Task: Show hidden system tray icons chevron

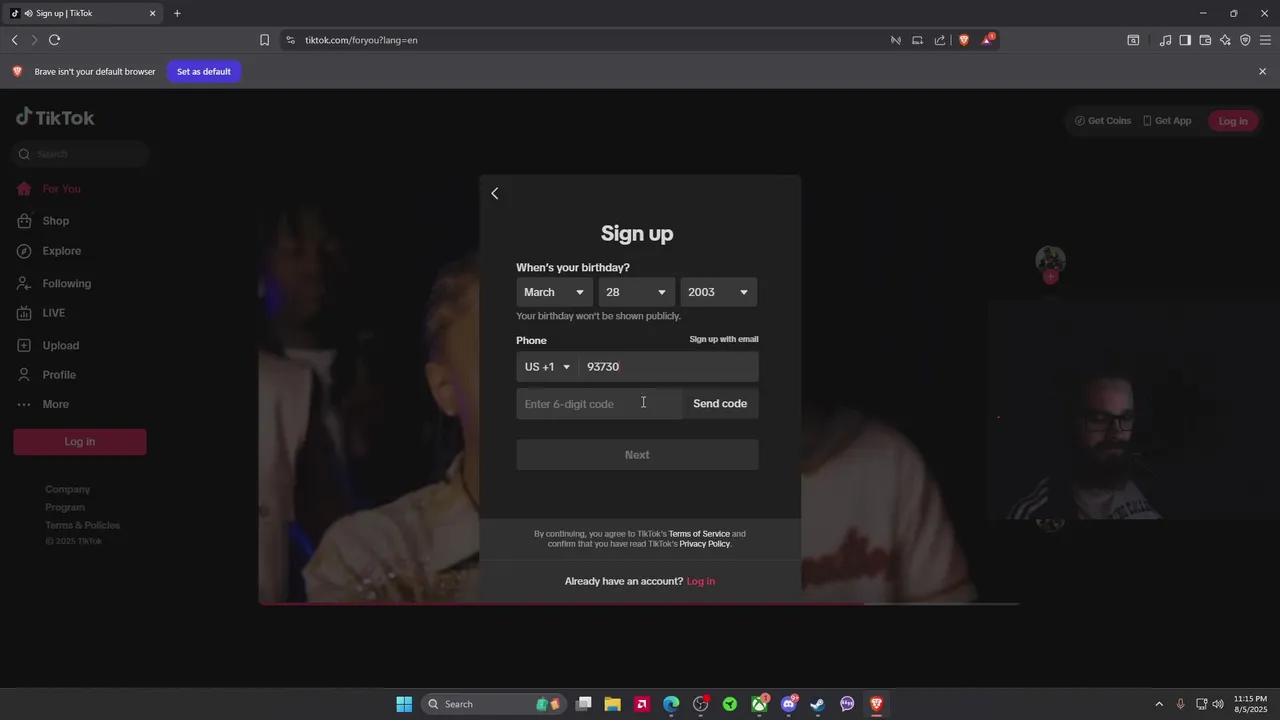Action: tap(1159, 704)
